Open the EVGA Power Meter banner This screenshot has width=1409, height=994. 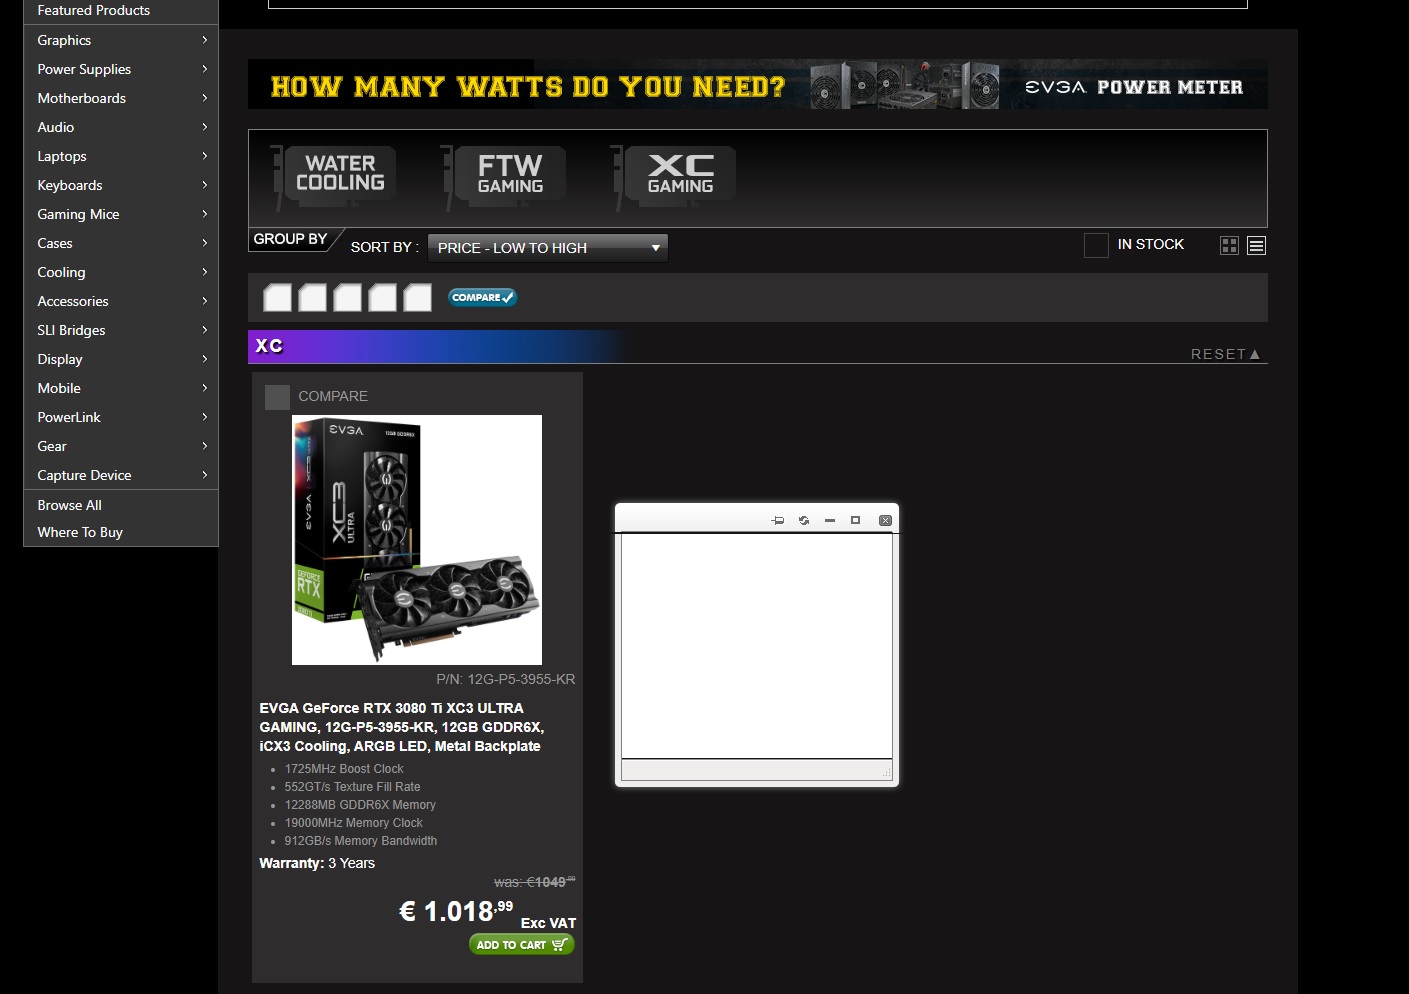click(758, 85)
